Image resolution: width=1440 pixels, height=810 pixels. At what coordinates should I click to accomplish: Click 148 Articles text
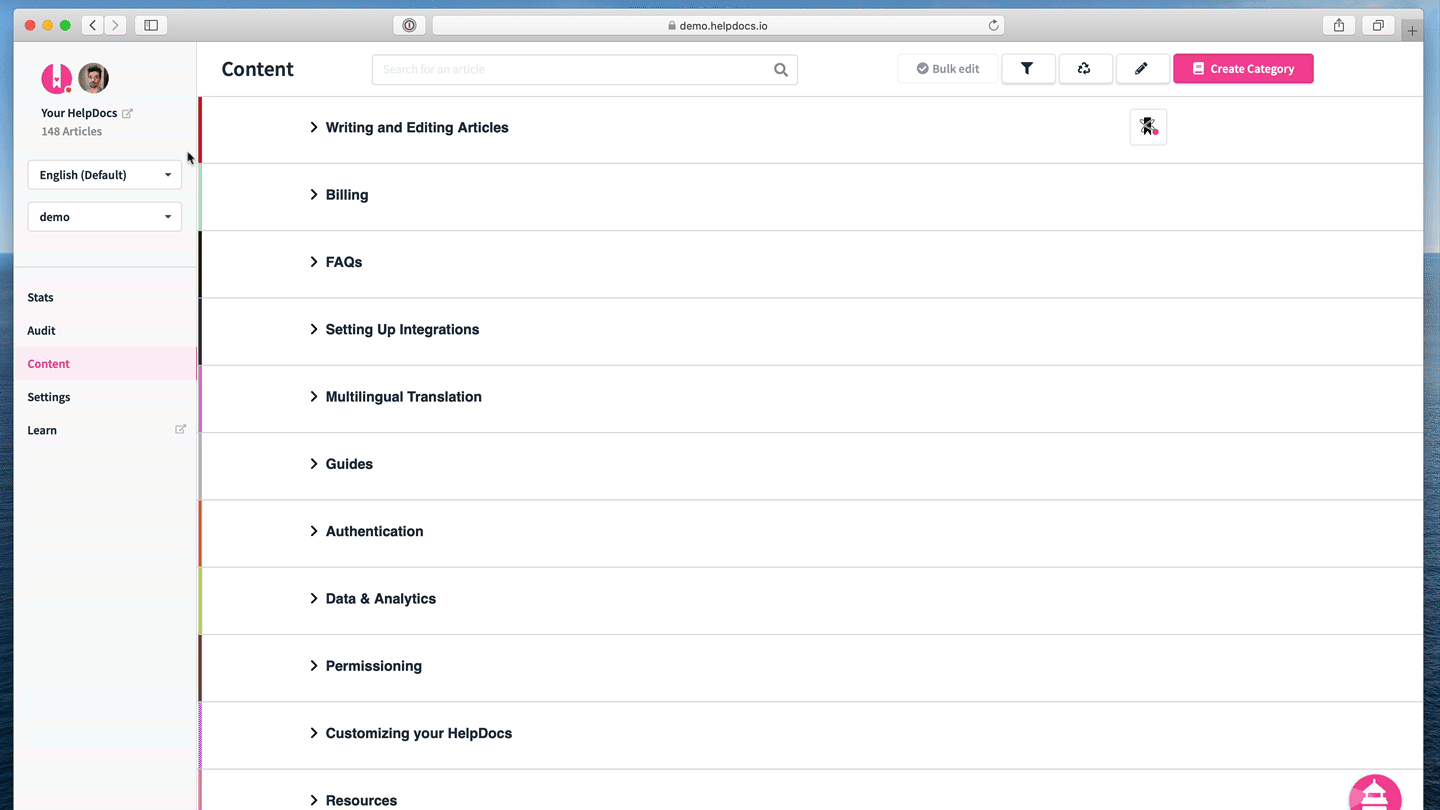pos(71,131)
